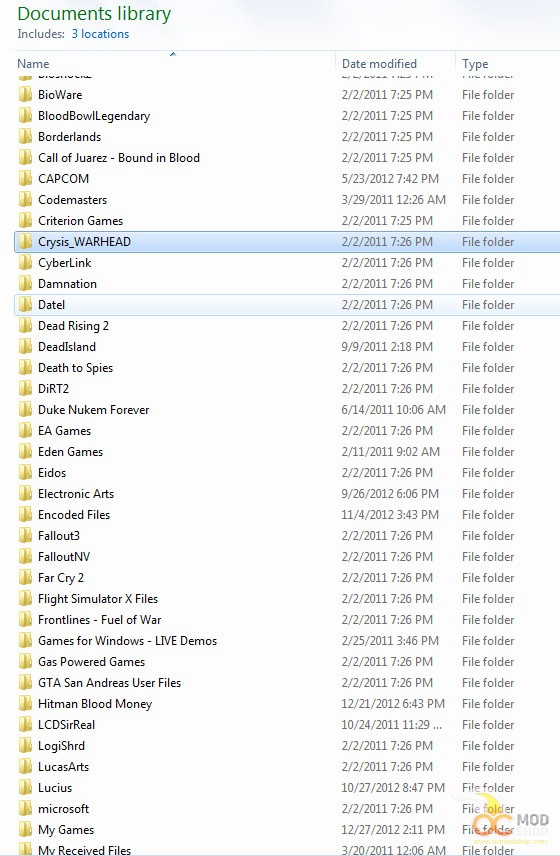This screenshot has height=856, width=560.
Task: Select the Encoded Files folder name
Action: pos(74,515)
